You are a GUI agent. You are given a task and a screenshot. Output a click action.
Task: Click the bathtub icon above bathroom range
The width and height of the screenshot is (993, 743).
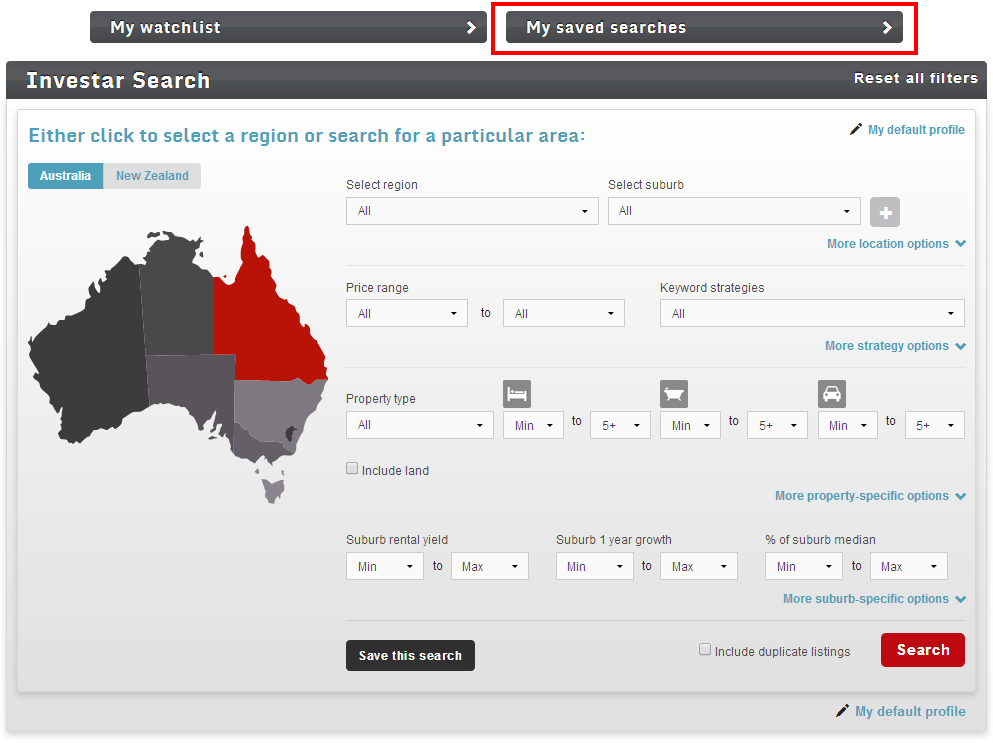673,393
